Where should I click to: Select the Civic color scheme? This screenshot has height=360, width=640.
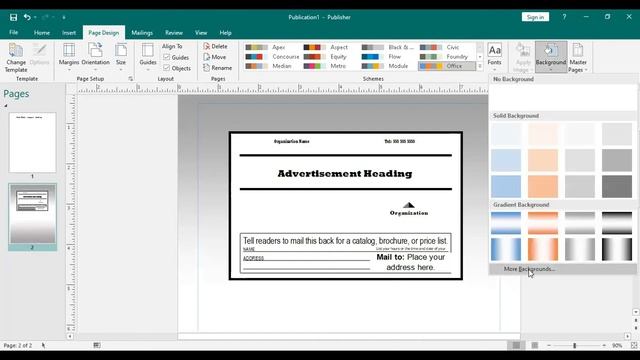446,47
